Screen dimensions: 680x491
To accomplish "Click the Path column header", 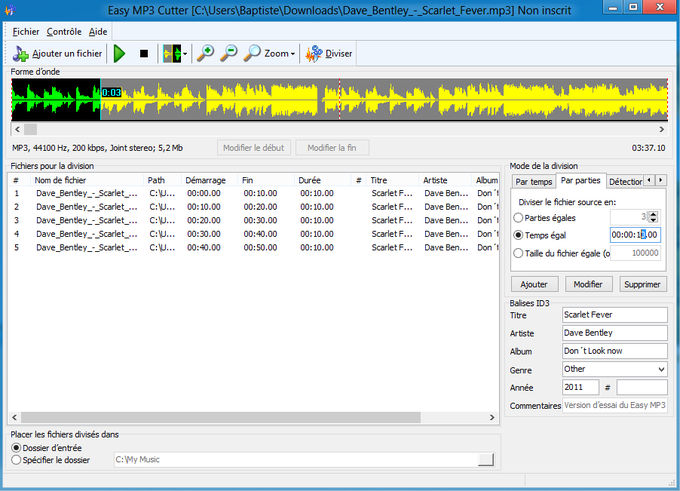I will tap(163, 180).
